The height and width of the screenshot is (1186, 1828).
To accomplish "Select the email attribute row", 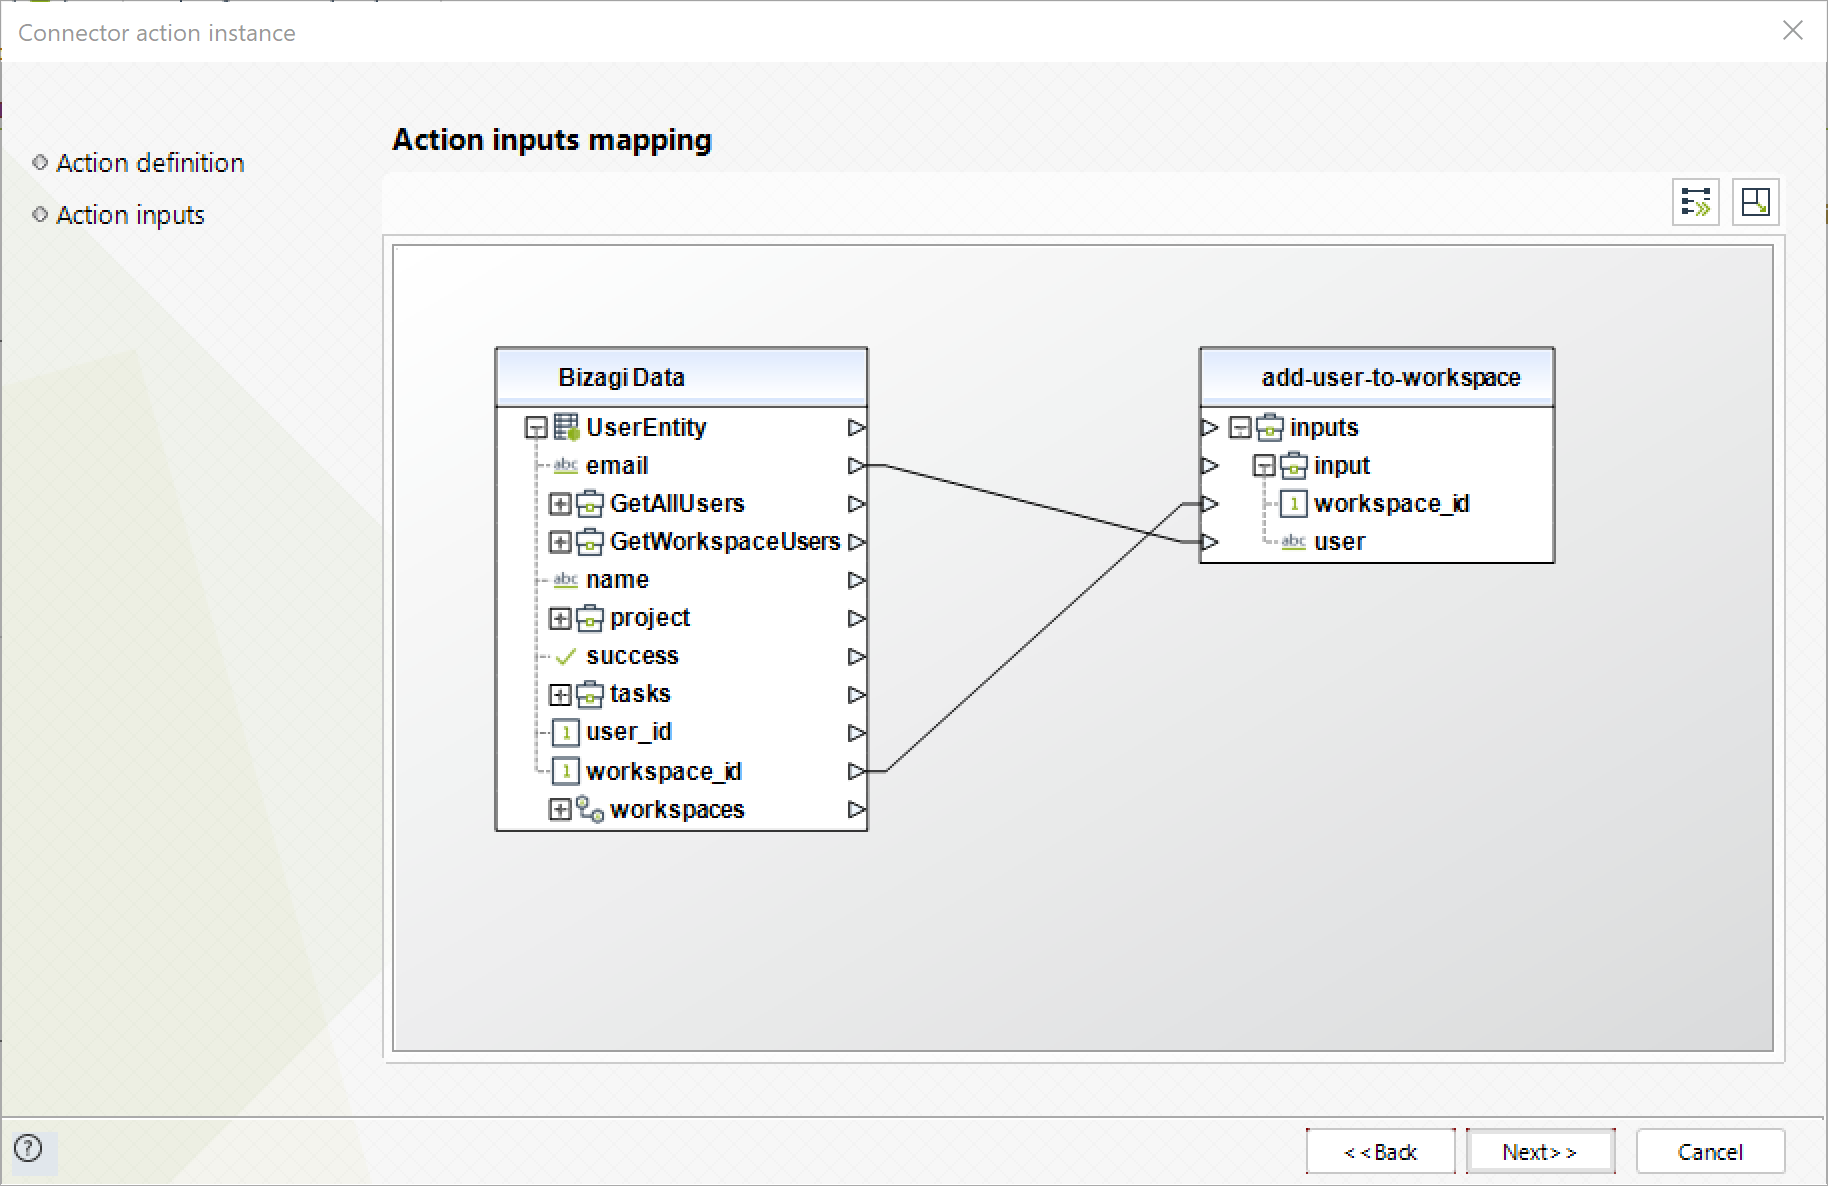I will pyautogui.click(x=682, y=466).
